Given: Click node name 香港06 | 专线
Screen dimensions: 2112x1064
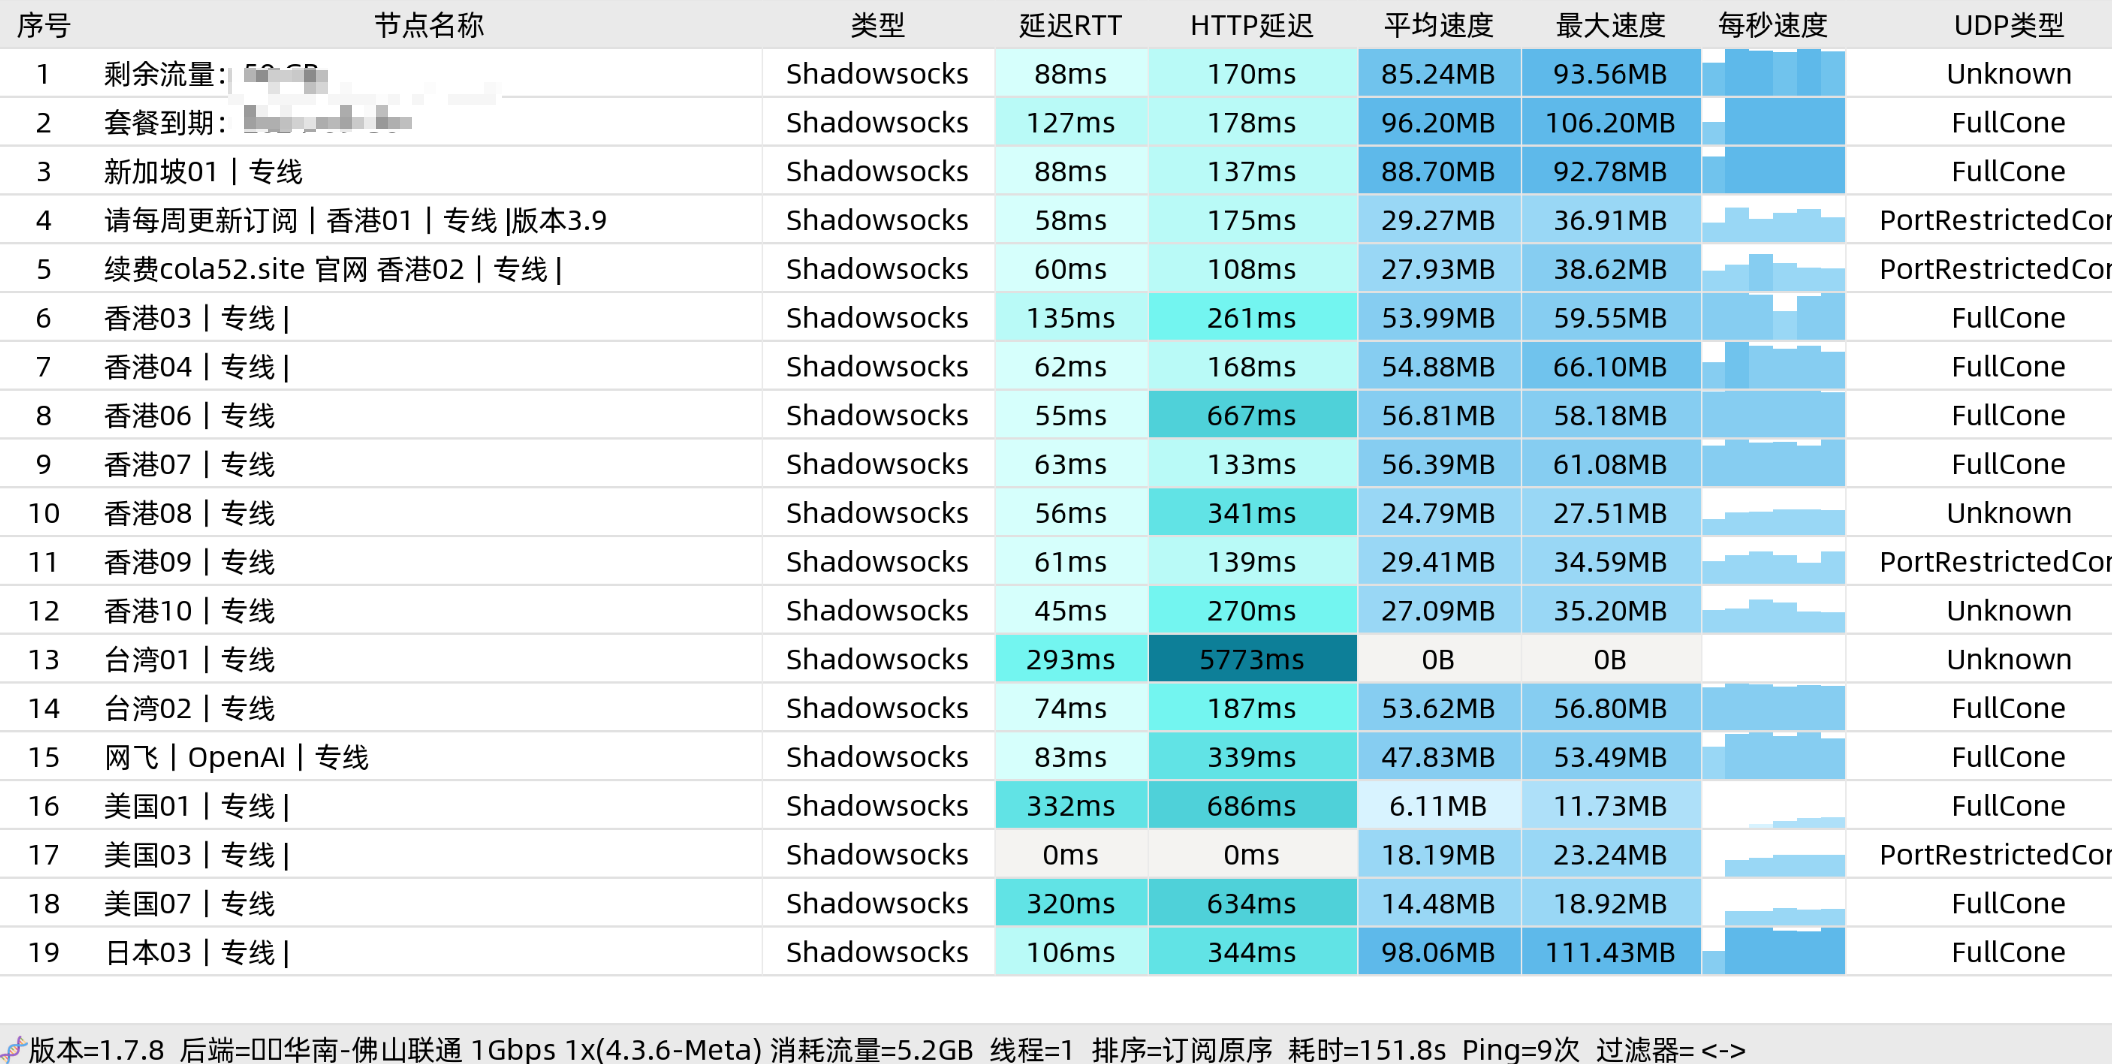Looking at the screenshot, I should [x=189, y=416].
